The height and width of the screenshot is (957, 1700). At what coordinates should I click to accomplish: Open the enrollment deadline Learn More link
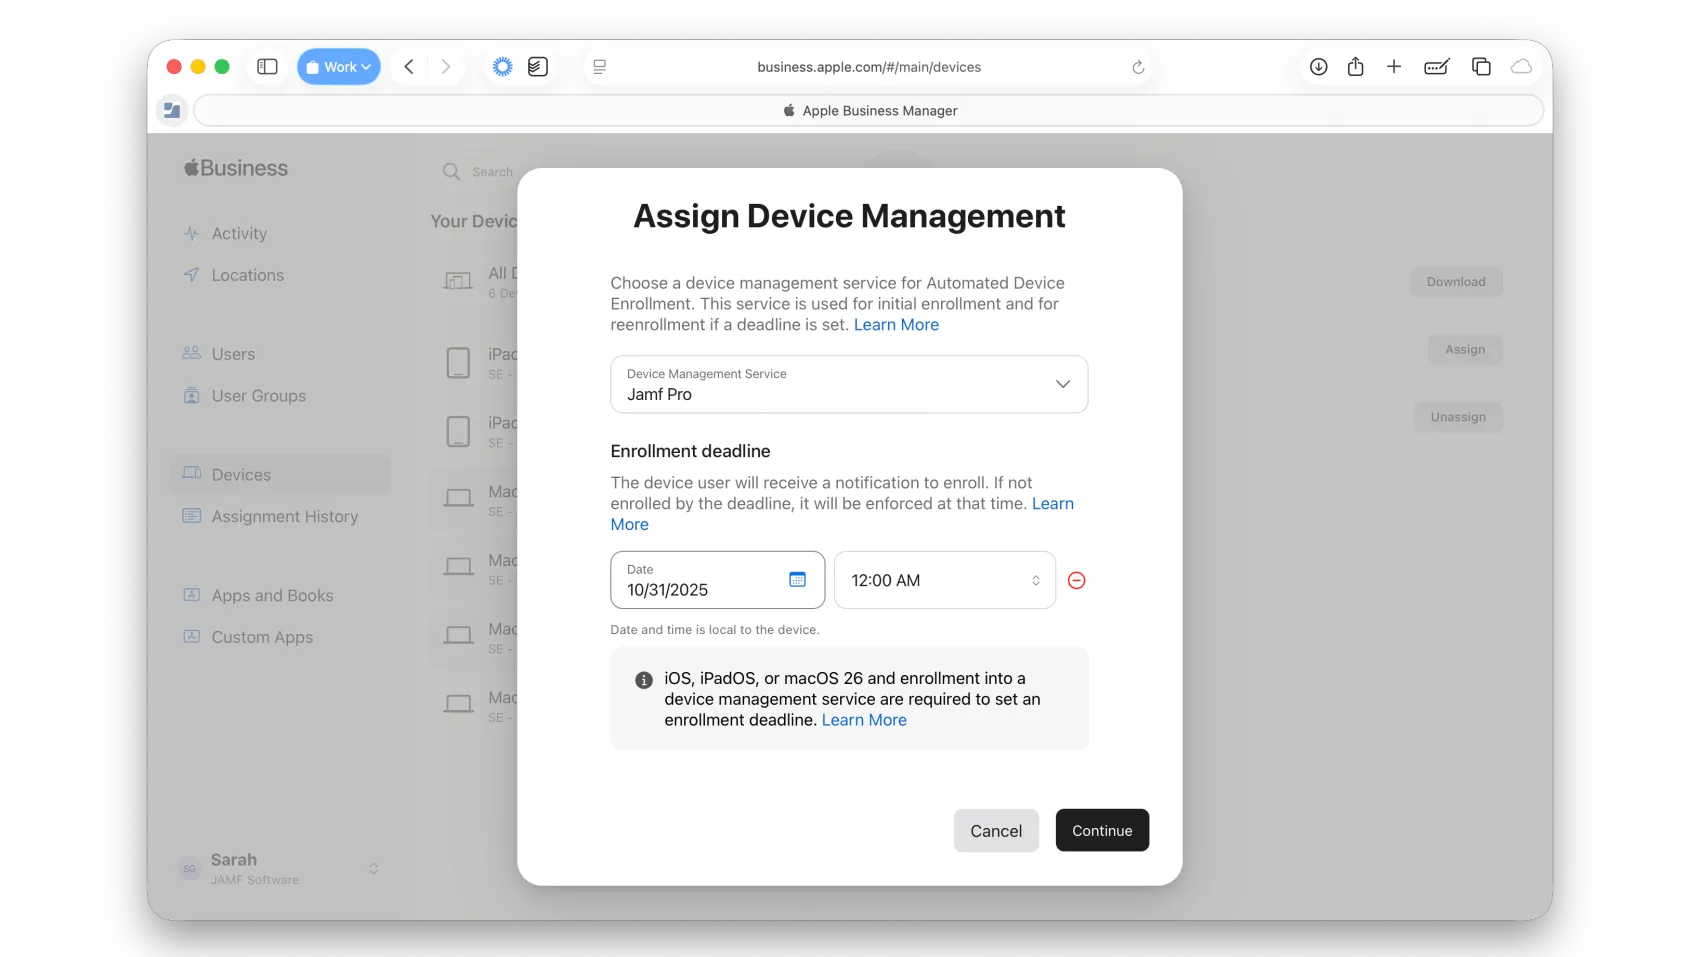click(629, 524)
